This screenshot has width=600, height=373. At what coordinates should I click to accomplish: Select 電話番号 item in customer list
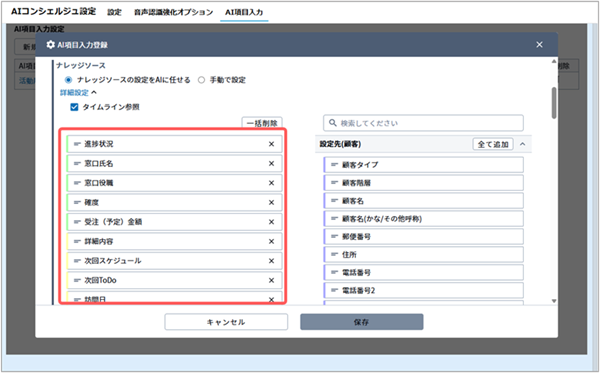click(424, 272)
